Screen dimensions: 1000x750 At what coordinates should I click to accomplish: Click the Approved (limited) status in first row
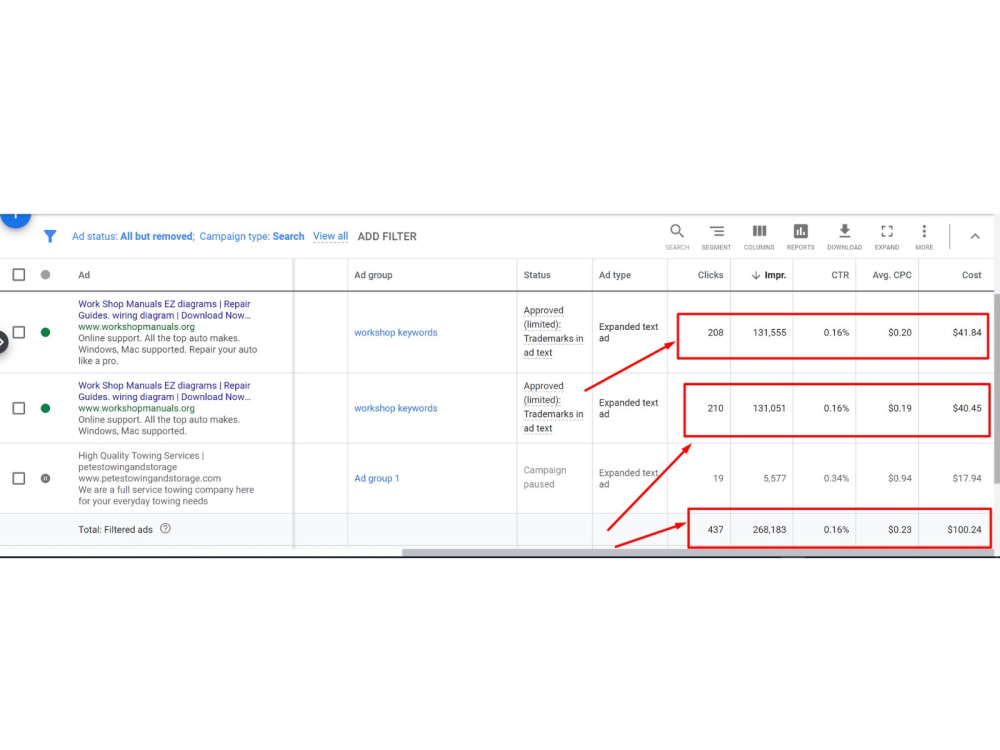coord(553,331)
